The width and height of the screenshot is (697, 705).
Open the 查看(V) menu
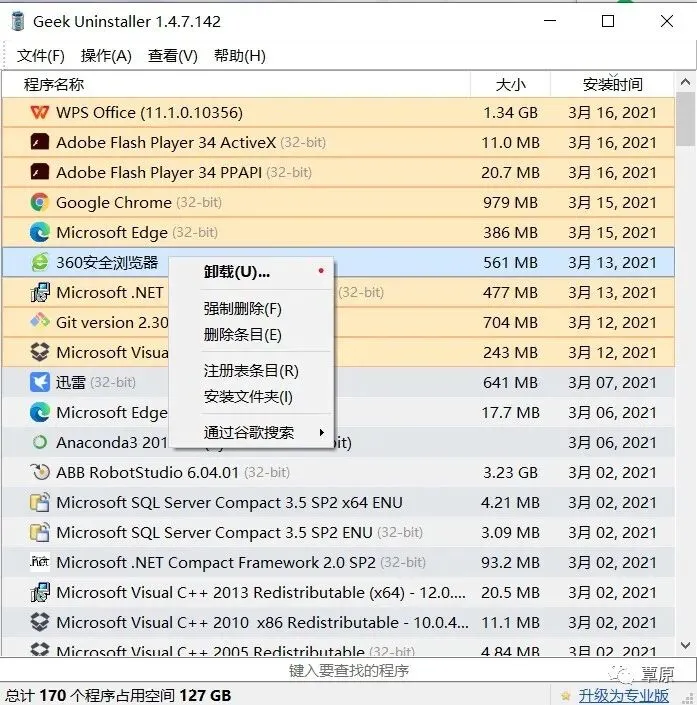(x=173, y=56)
